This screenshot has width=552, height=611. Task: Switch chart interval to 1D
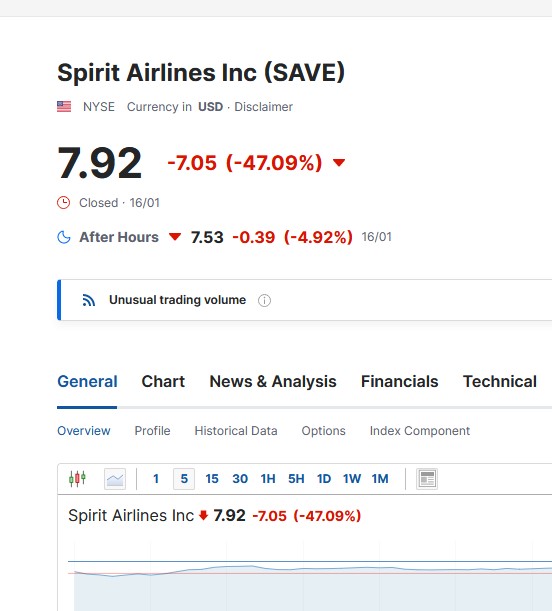point(324,479)
